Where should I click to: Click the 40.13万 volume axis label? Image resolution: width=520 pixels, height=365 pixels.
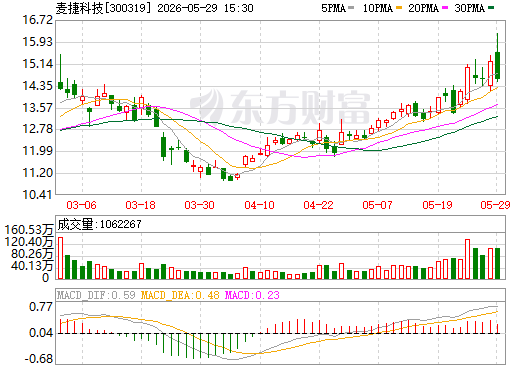32,266
